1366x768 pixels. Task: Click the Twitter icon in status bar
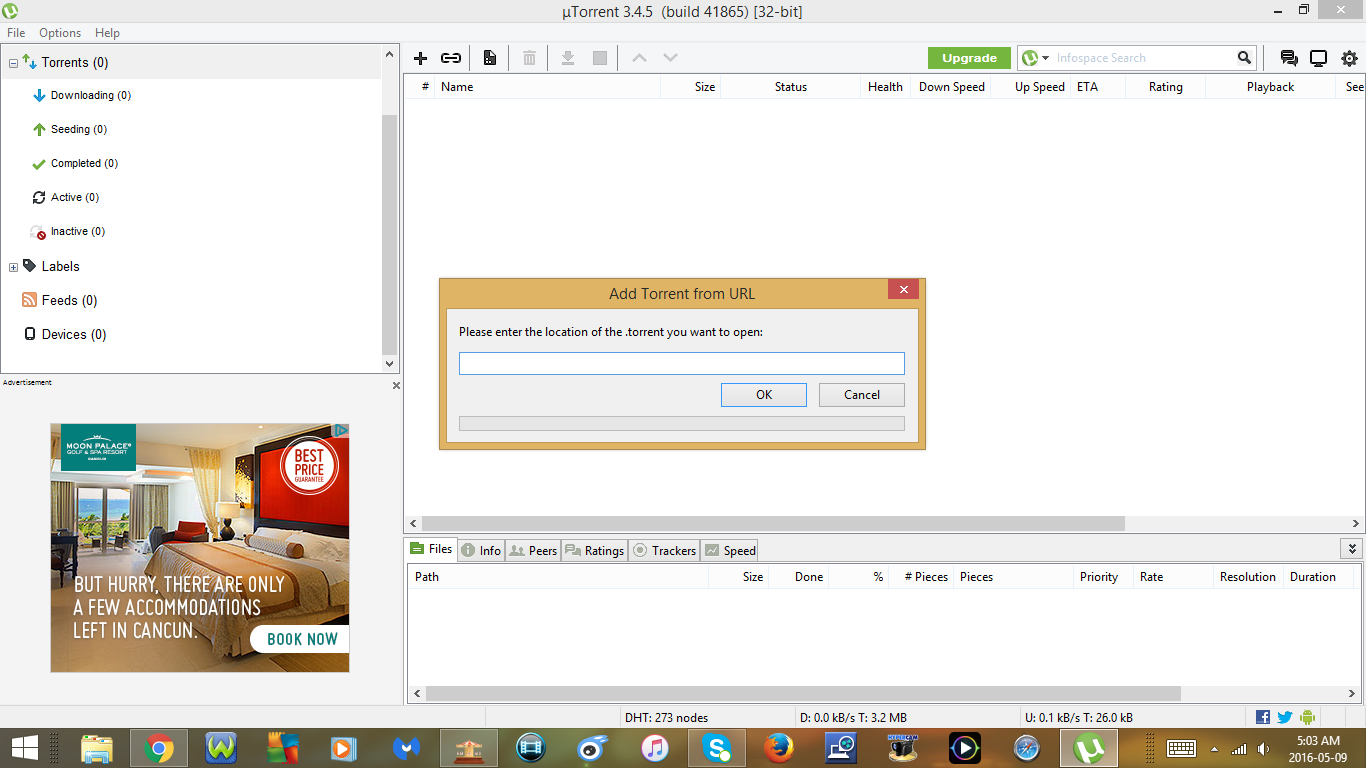click(x=1285, y=717)
